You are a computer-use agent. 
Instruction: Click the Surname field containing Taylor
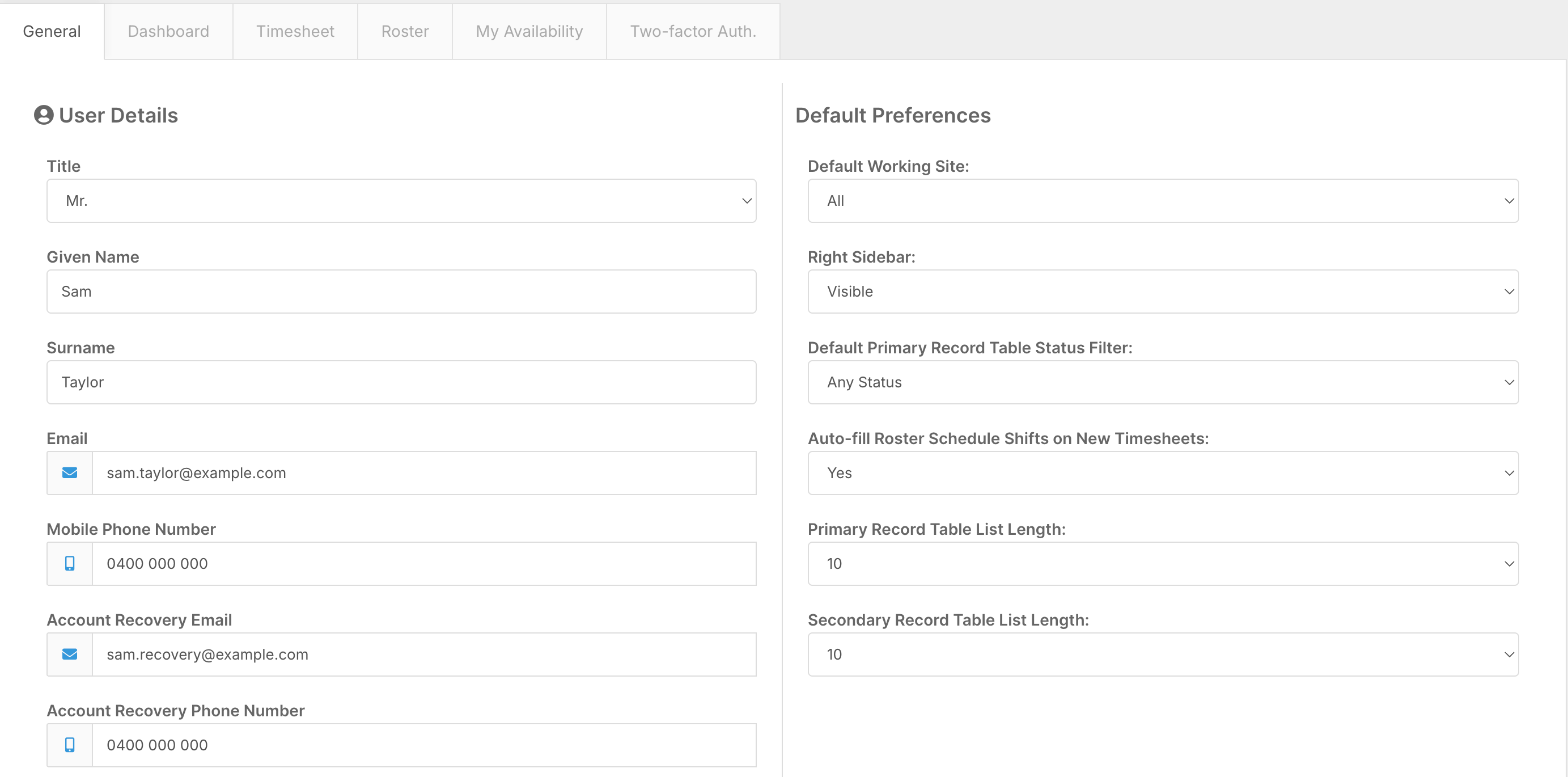point(401,382)
